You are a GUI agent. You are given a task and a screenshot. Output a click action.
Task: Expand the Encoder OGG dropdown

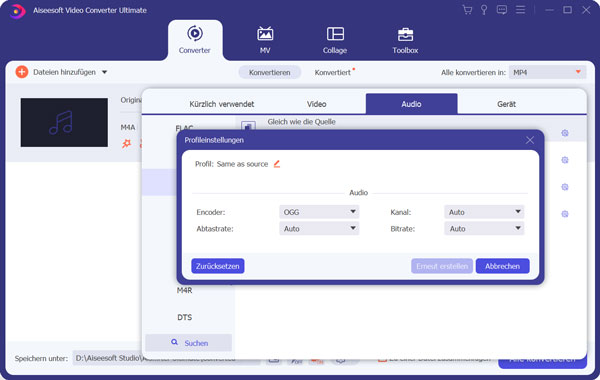(319, 212)
